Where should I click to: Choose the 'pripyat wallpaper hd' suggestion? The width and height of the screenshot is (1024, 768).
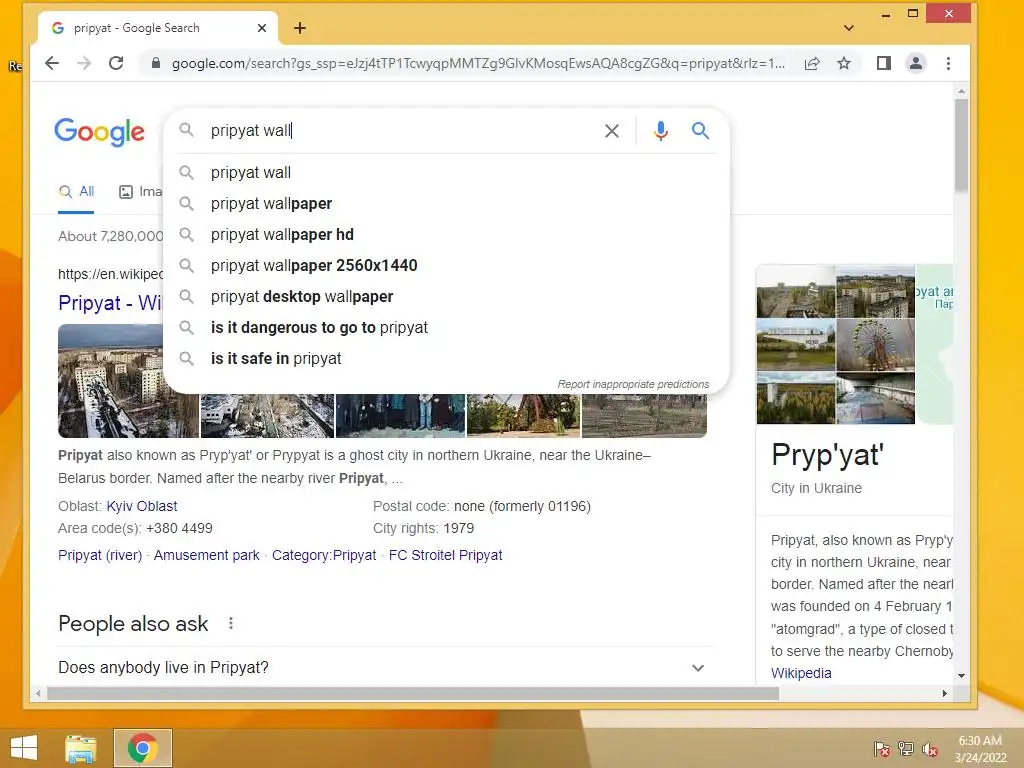click(x=447, y=234)
